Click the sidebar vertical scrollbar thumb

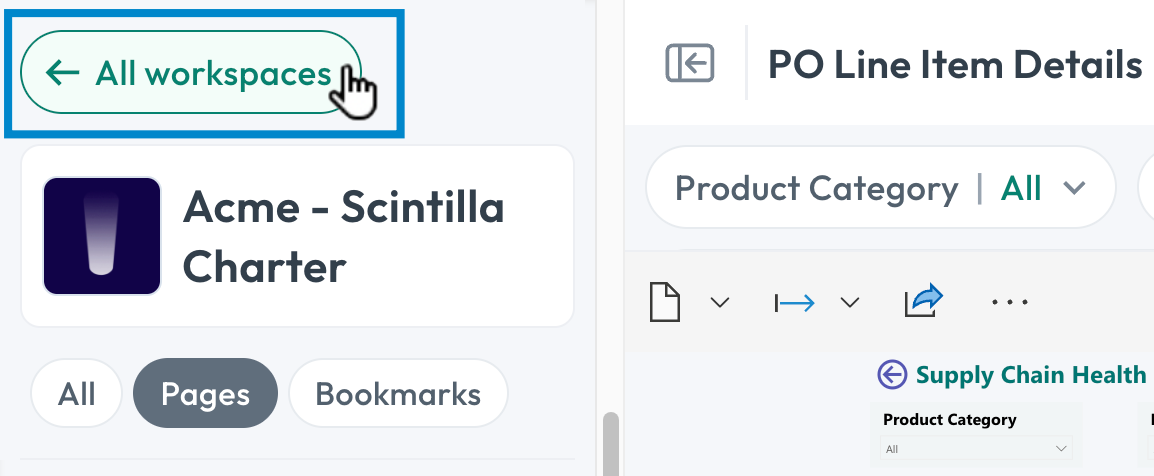(610, 444)
